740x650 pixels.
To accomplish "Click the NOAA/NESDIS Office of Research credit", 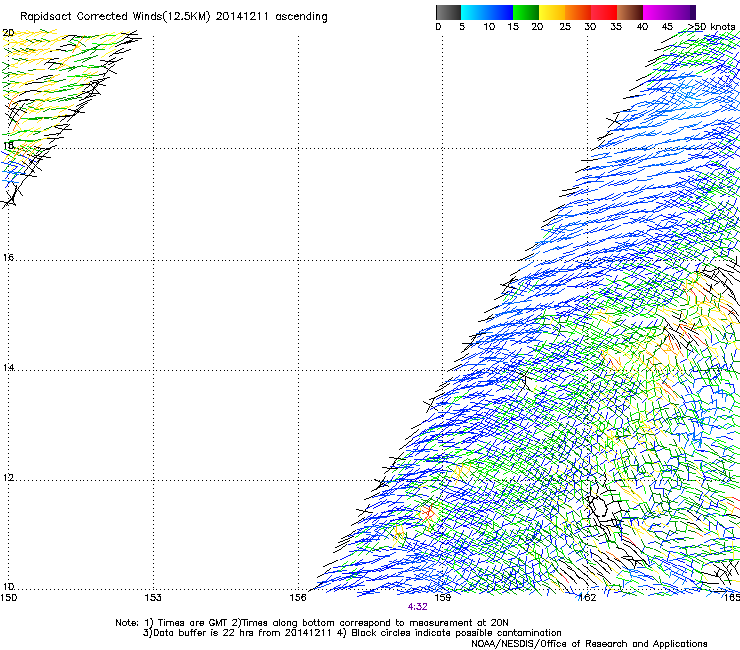I will pyautogui.click(x=589, y=644).
